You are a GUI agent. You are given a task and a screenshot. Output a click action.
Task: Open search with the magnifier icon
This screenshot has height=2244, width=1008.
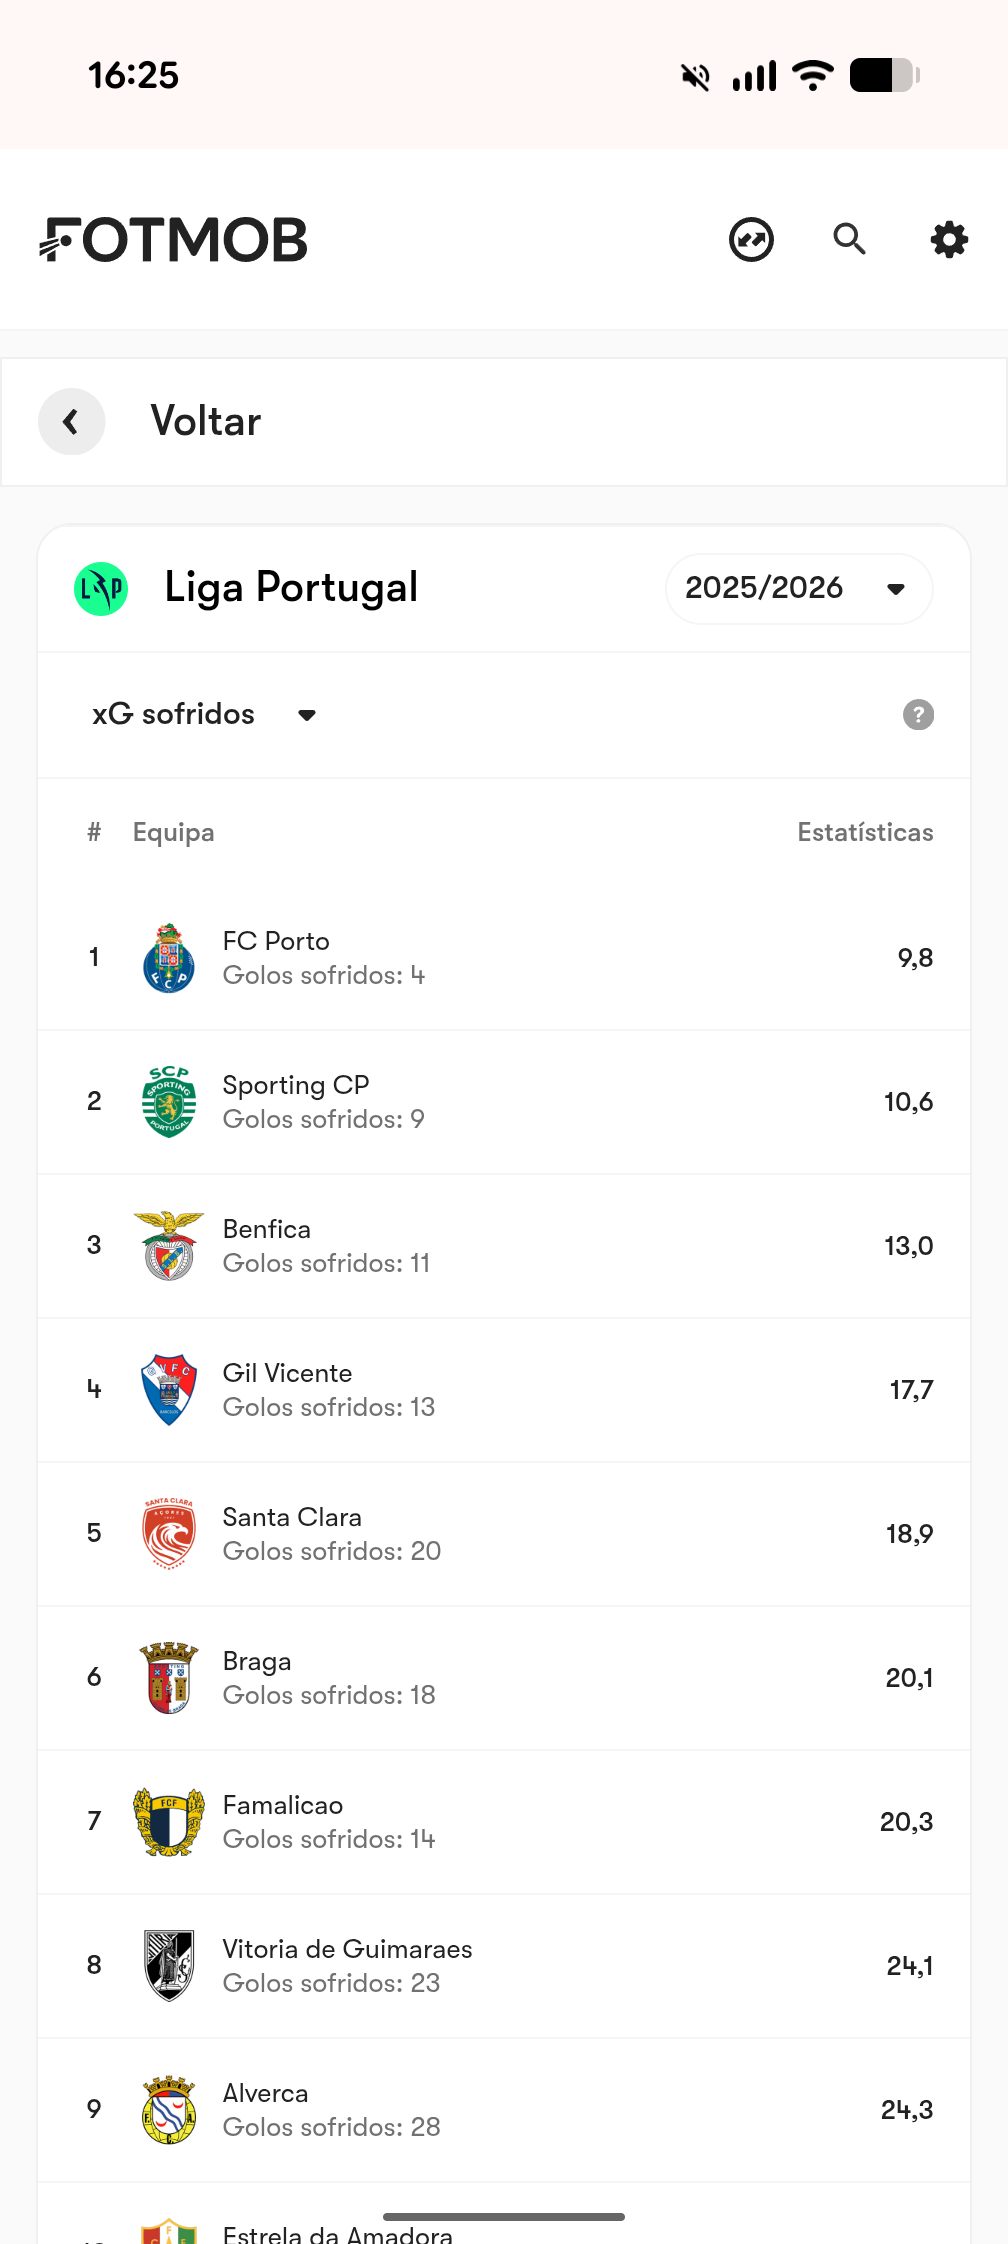click(849, 240)
